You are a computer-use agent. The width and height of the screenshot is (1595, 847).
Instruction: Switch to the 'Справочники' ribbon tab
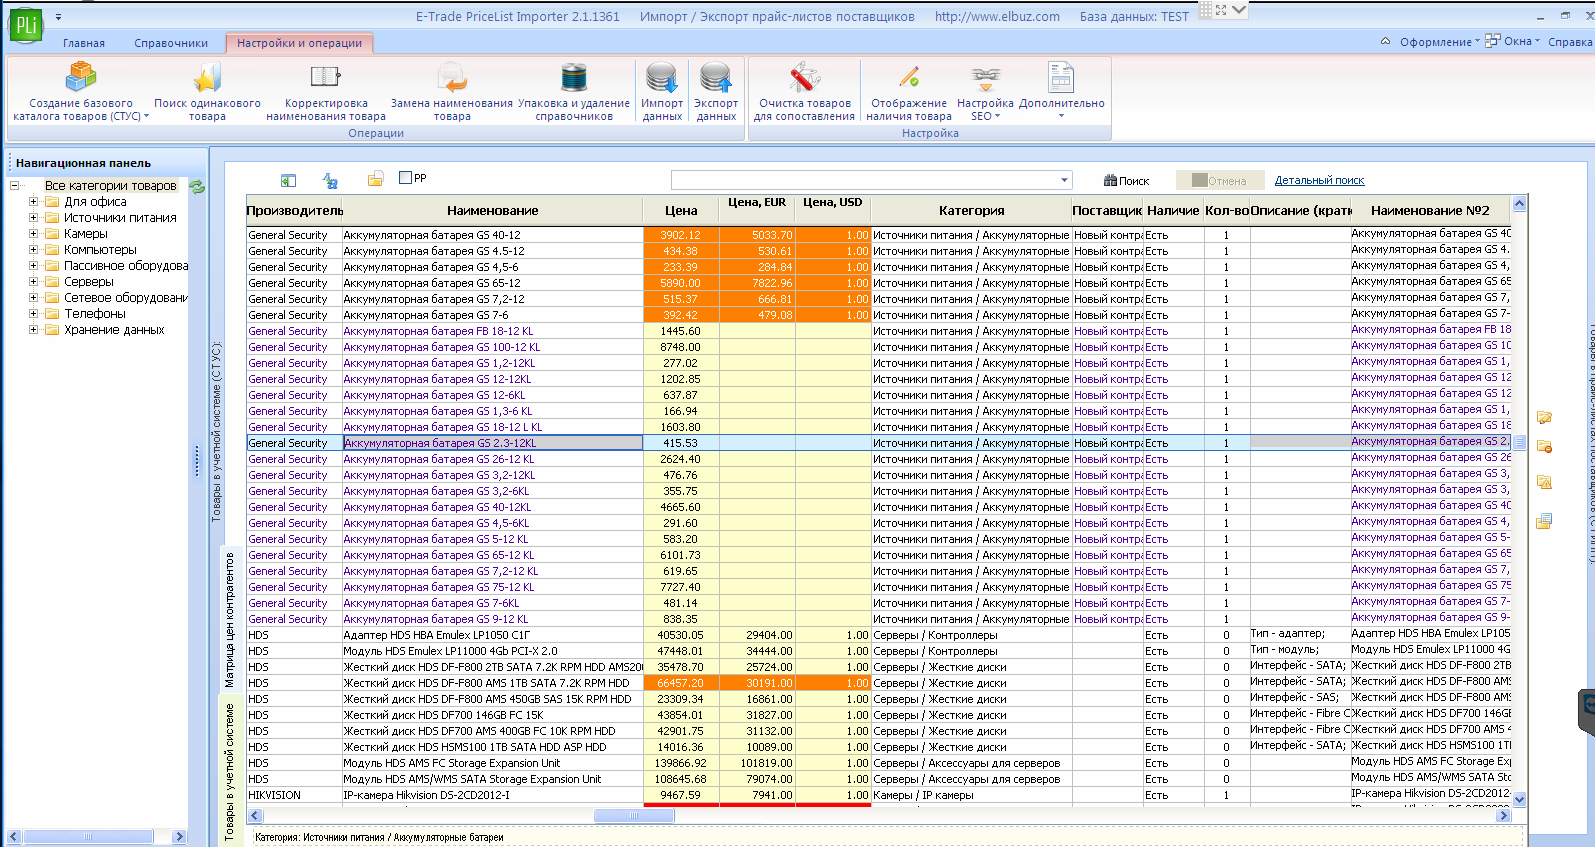(x=171, y=43)
